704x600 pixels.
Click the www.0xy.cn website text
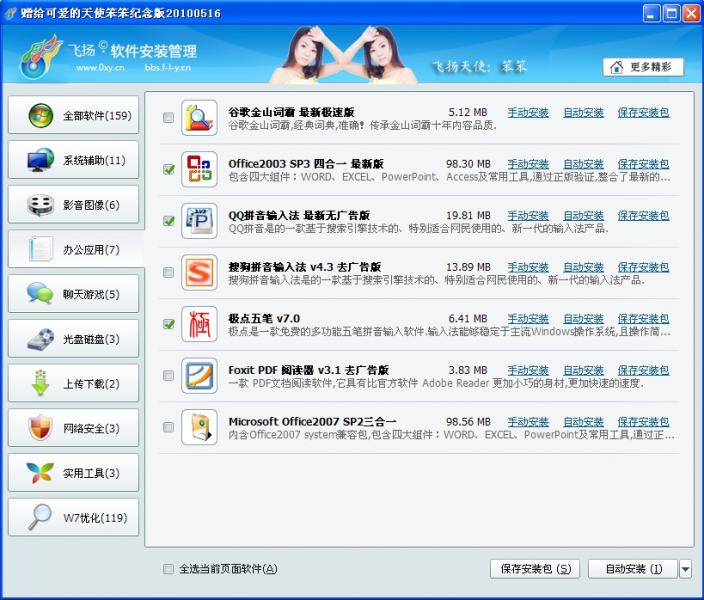tap(100, 68)
